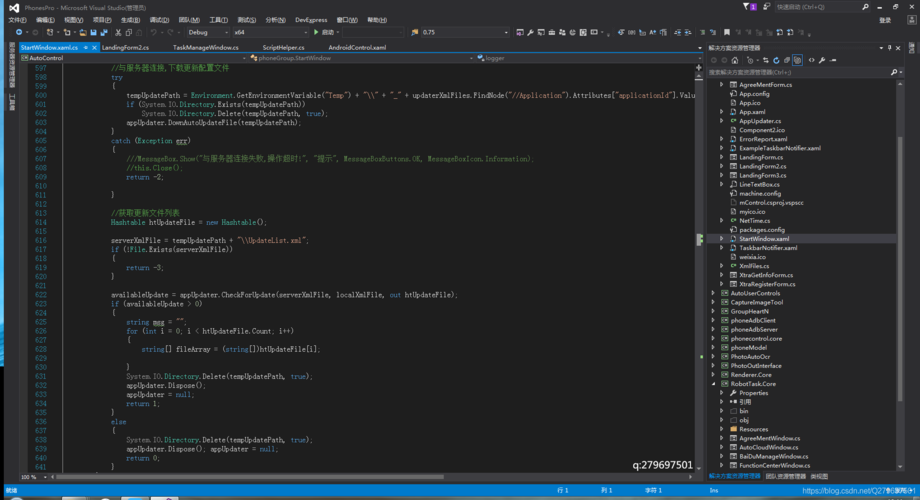Screen dimensions: 920x500
Task: Collapse the RobotTask.Core project node
Action: 713,384
